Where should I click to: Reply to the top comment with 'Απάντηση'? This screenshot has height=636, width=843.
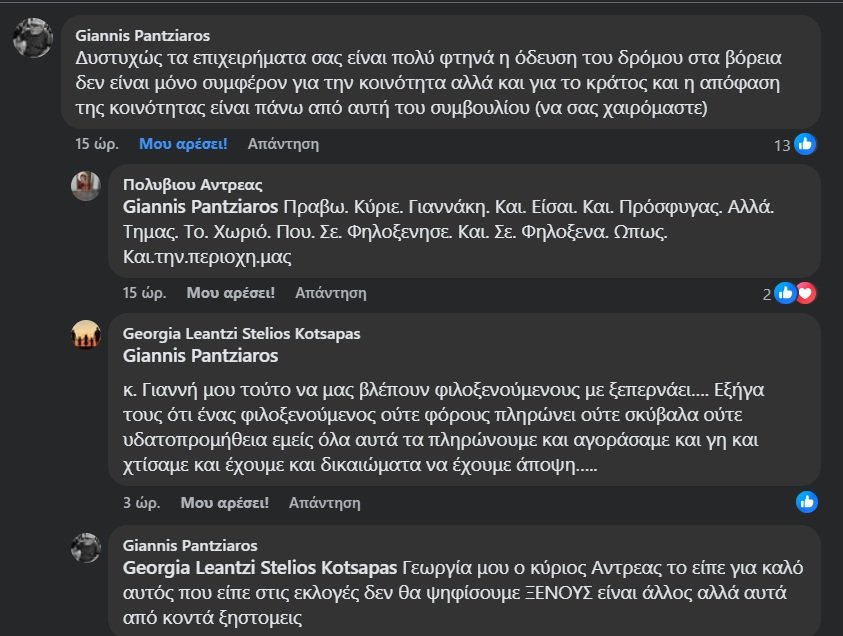pyautogui.click(x=283, y=144)
